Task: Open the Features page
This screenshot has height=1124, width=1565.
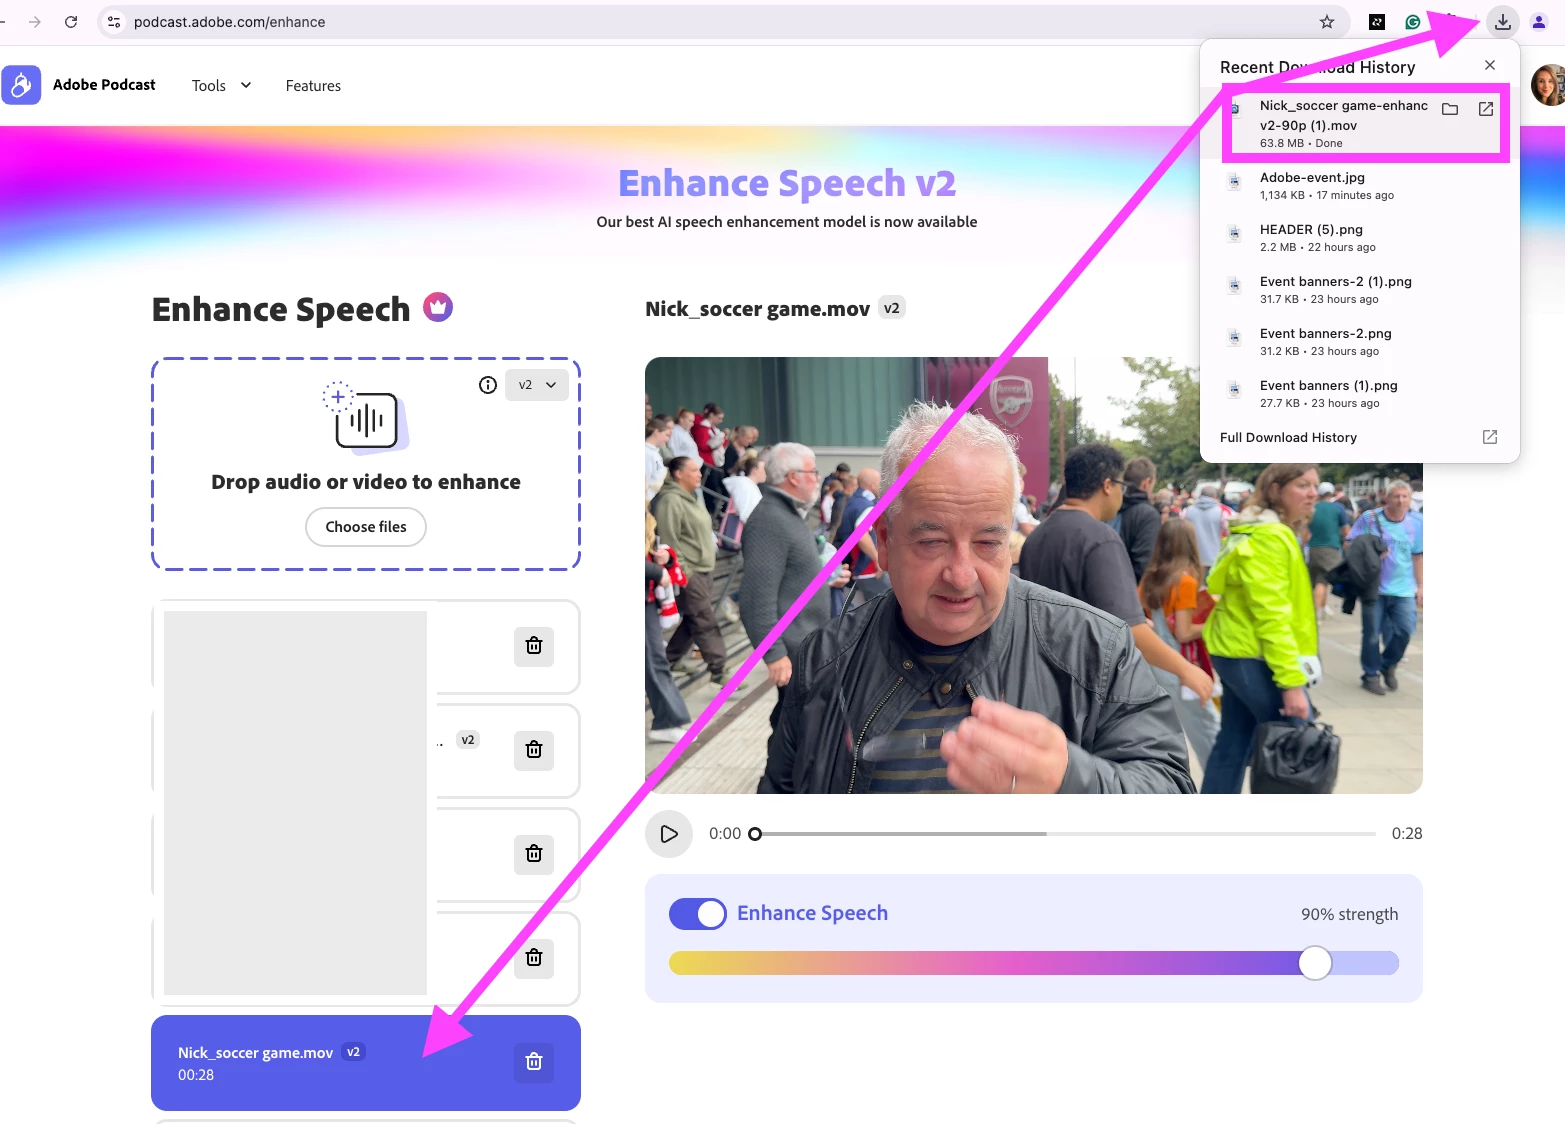Action: click(313, 86)
